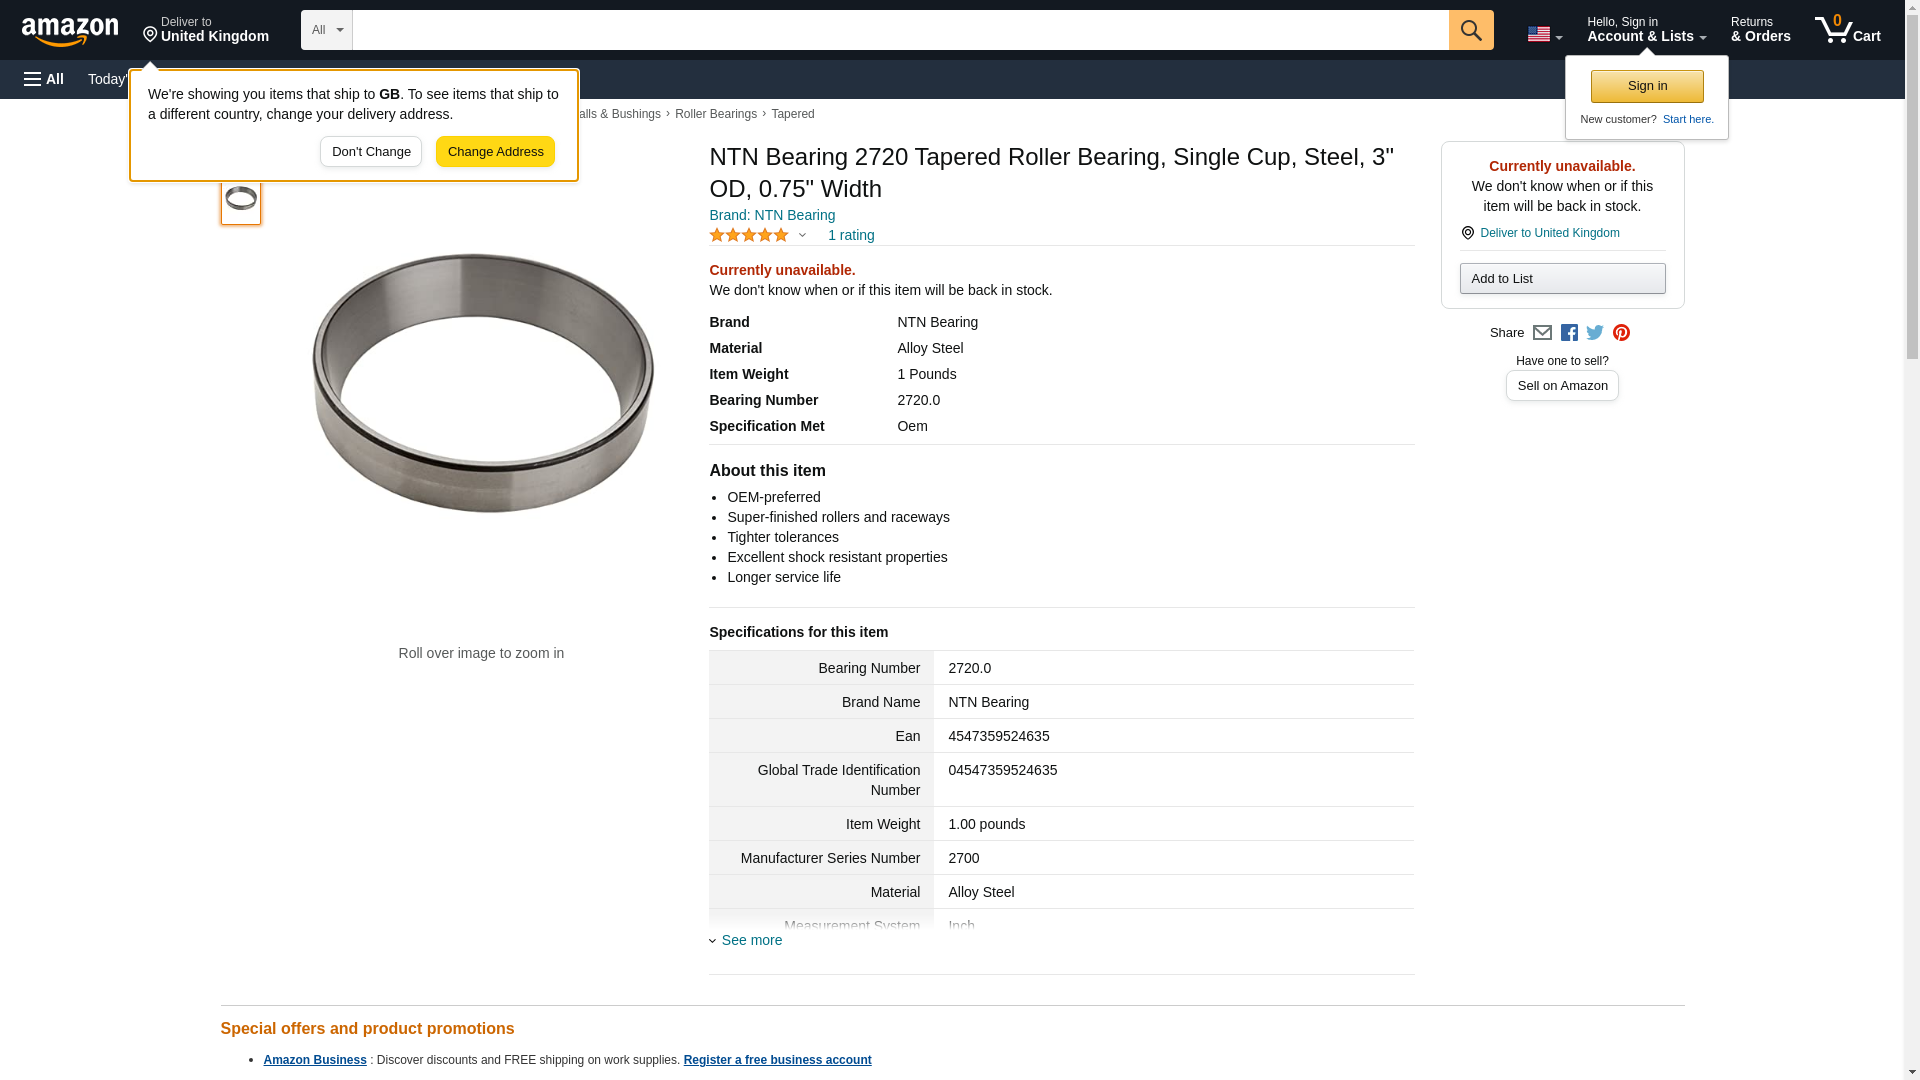Open the search category All dropdown
The height and width of the screenshot is (1080, 1920).
click(x=326, y=30)
